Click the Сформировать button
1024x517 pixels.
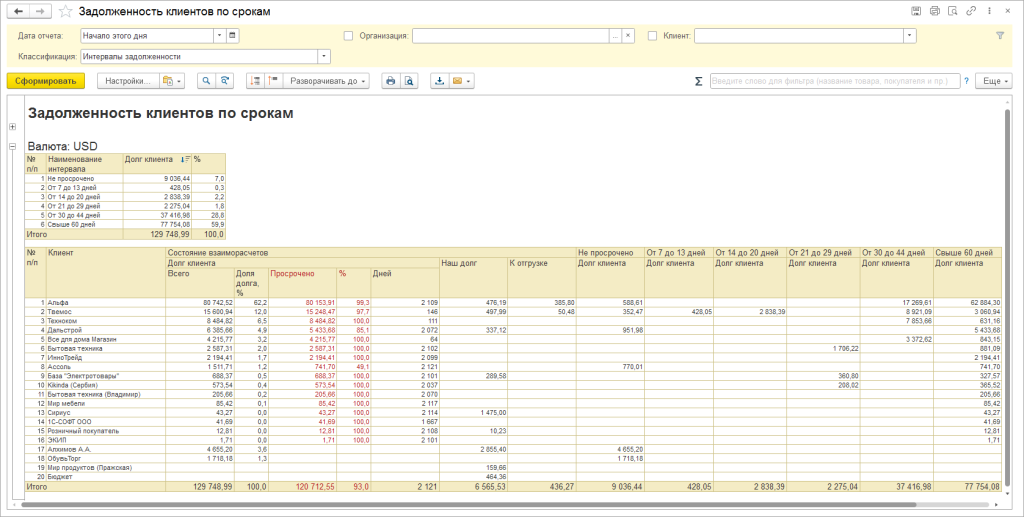[46, 81]
